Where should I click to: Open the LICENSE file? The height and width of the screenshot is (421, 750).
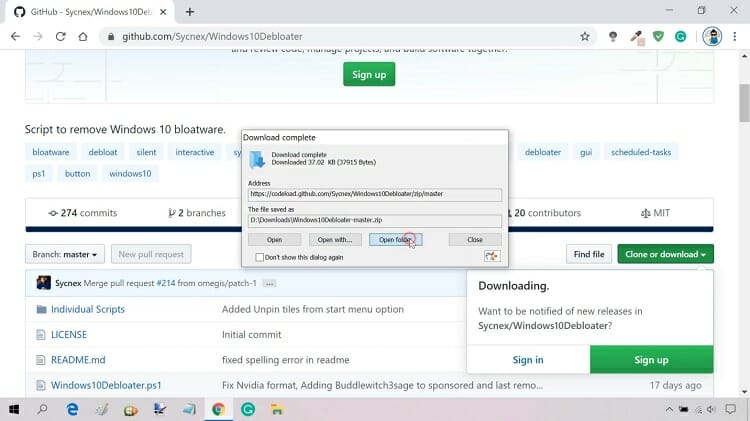click(x=69, y=334)
